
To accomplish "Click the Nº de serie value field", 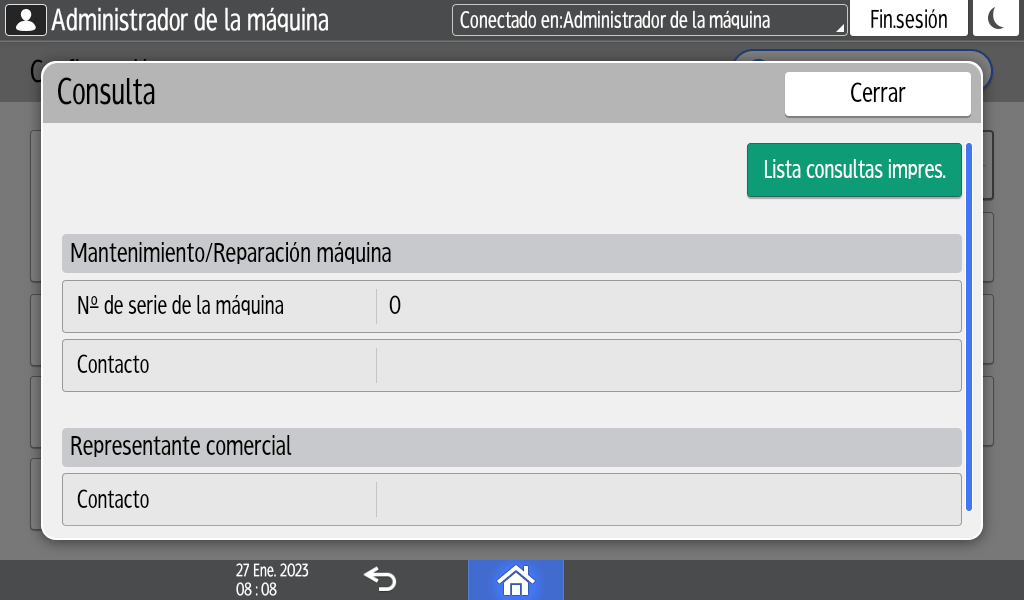I will (x=669, y=306).
